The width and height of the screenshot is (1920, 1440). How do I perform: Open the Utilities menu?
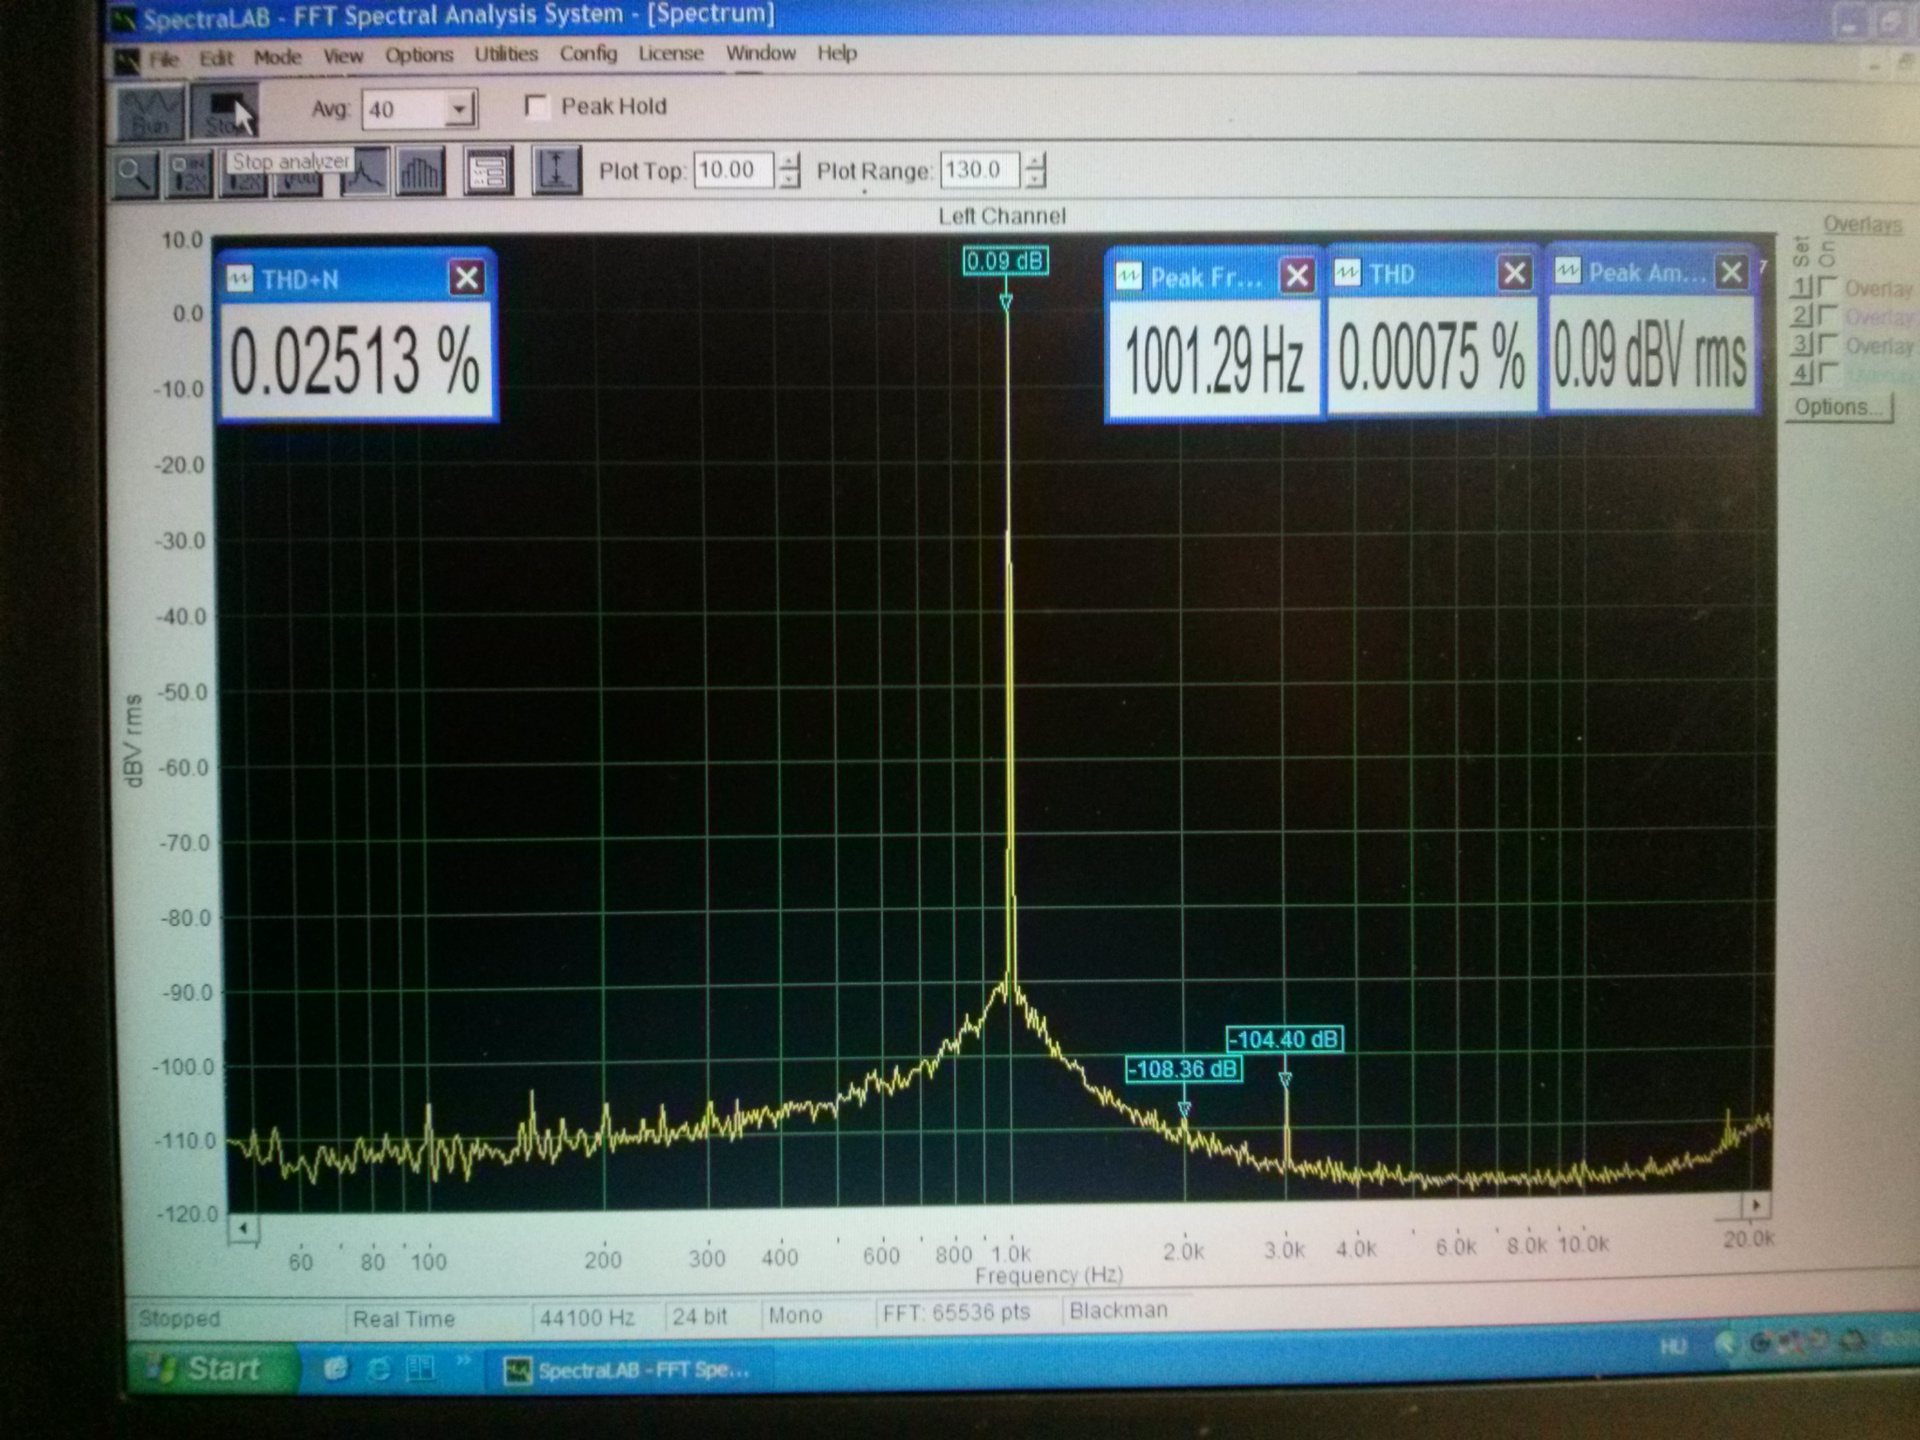click(x=506, y=54)
